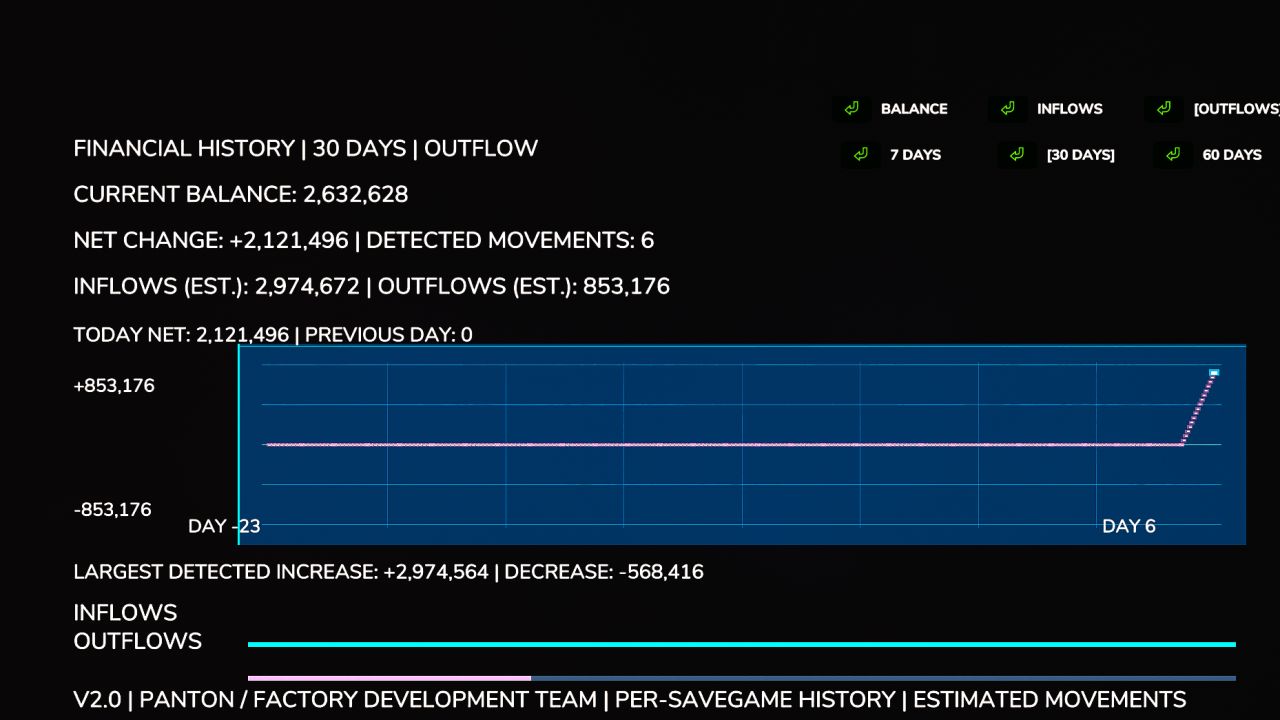
Task: Click the CURRENT BALANCE: 2,632,628 line
Action: 241,195
